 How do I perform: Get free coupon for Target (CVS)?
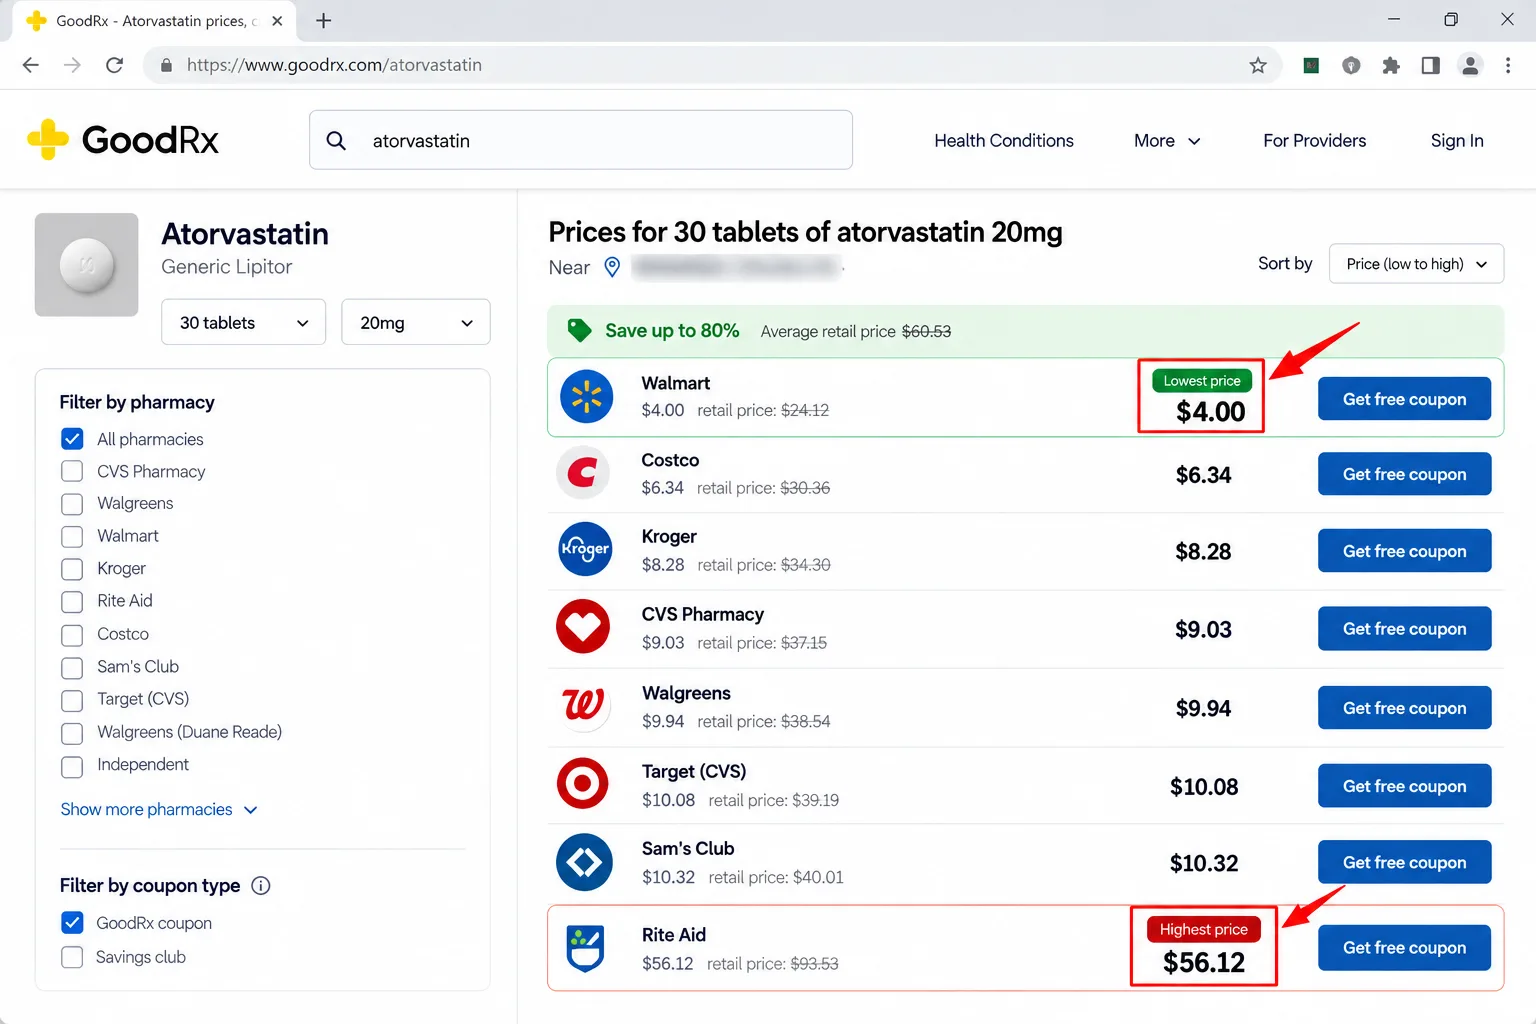click(x=1404, y=785)
